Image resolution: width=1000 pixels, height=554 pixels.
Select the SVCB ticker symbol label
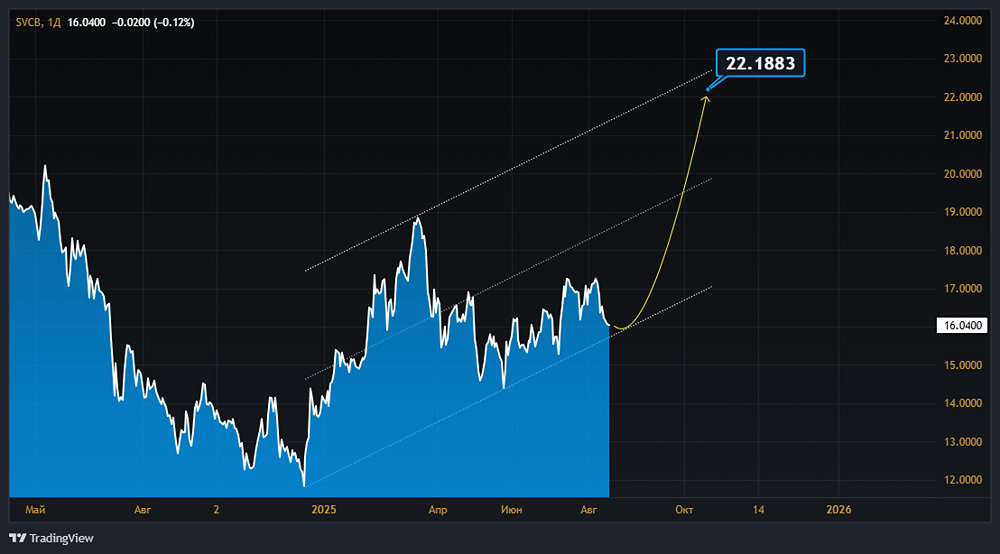click(x=28, y=22)
